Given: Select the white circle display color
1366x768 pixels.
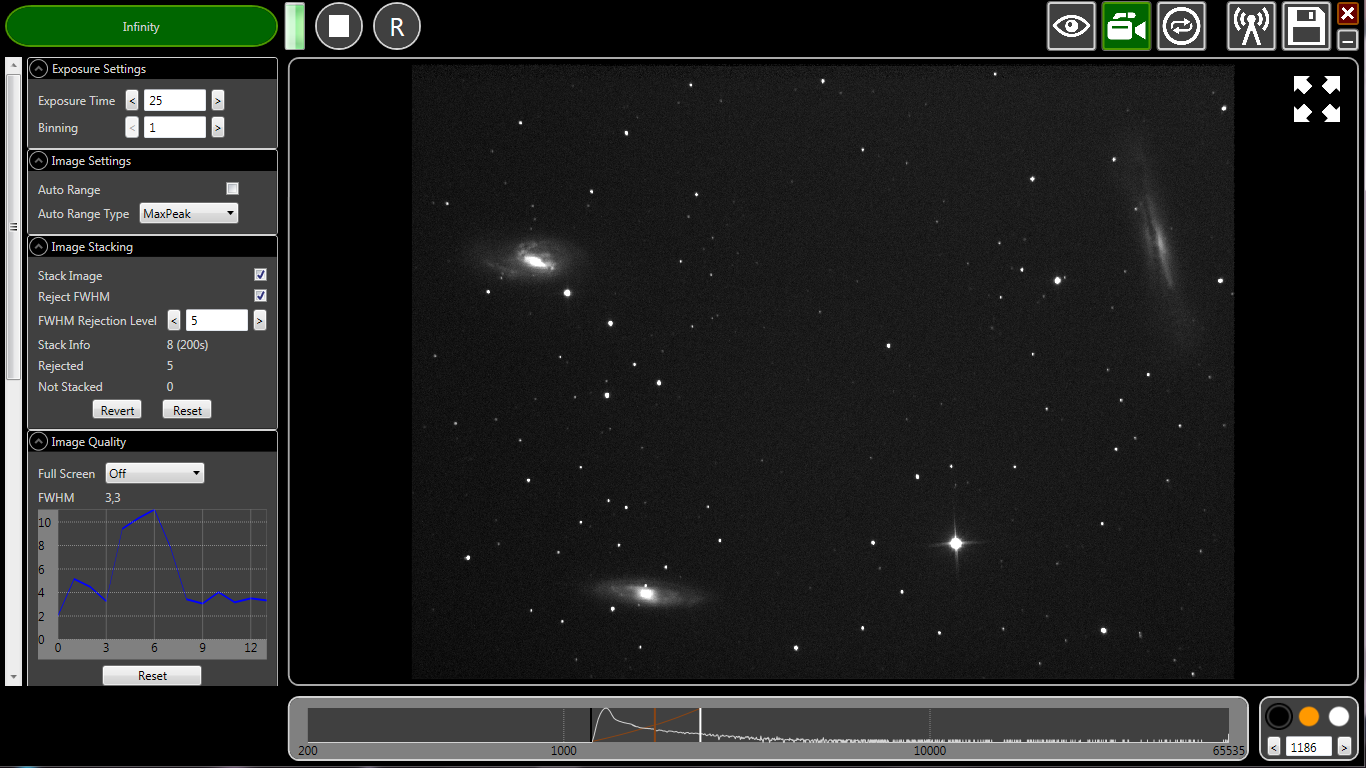Looking at the screenshot, I should click(x=1339, y=716).
